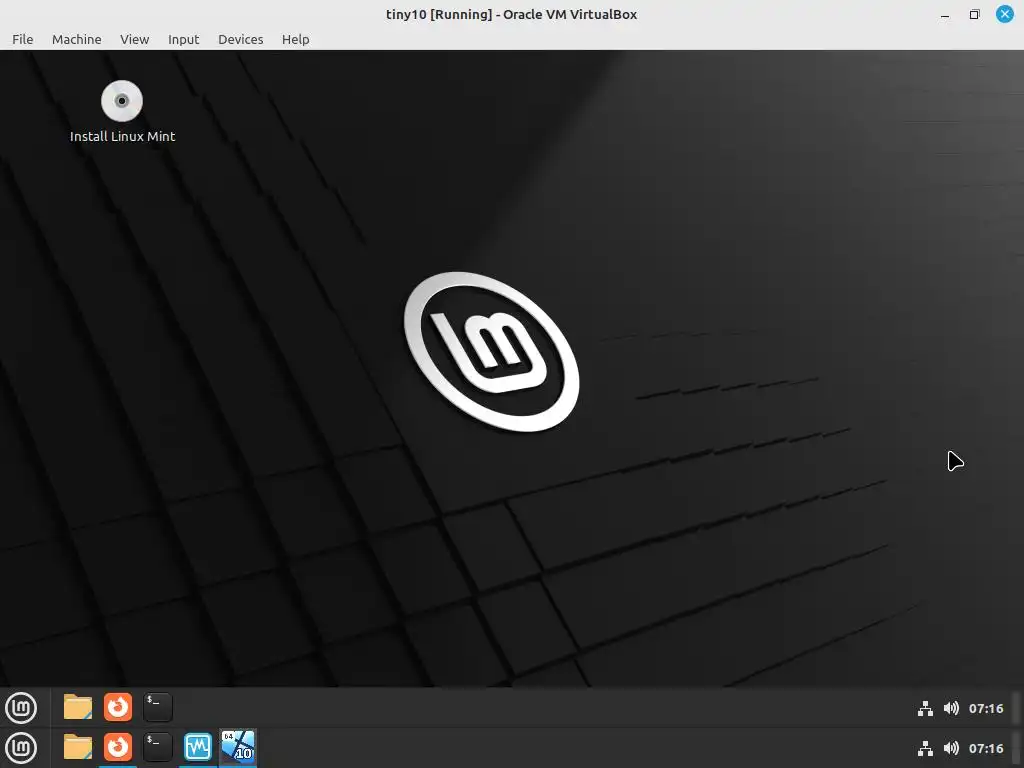This screenshot has height=768, width=1024.
Task: Open the Mint menu inside the VM panel
Action: [21, 708]
